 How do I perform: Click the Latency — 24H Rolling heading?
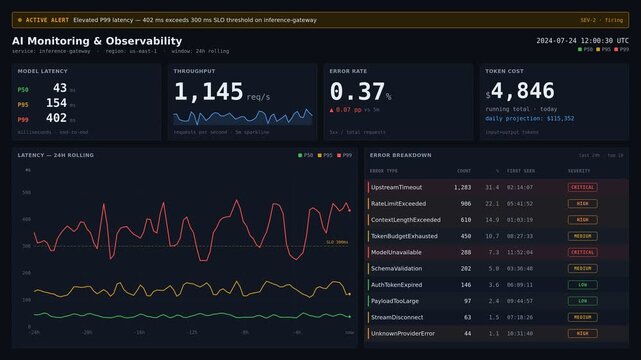56,155
